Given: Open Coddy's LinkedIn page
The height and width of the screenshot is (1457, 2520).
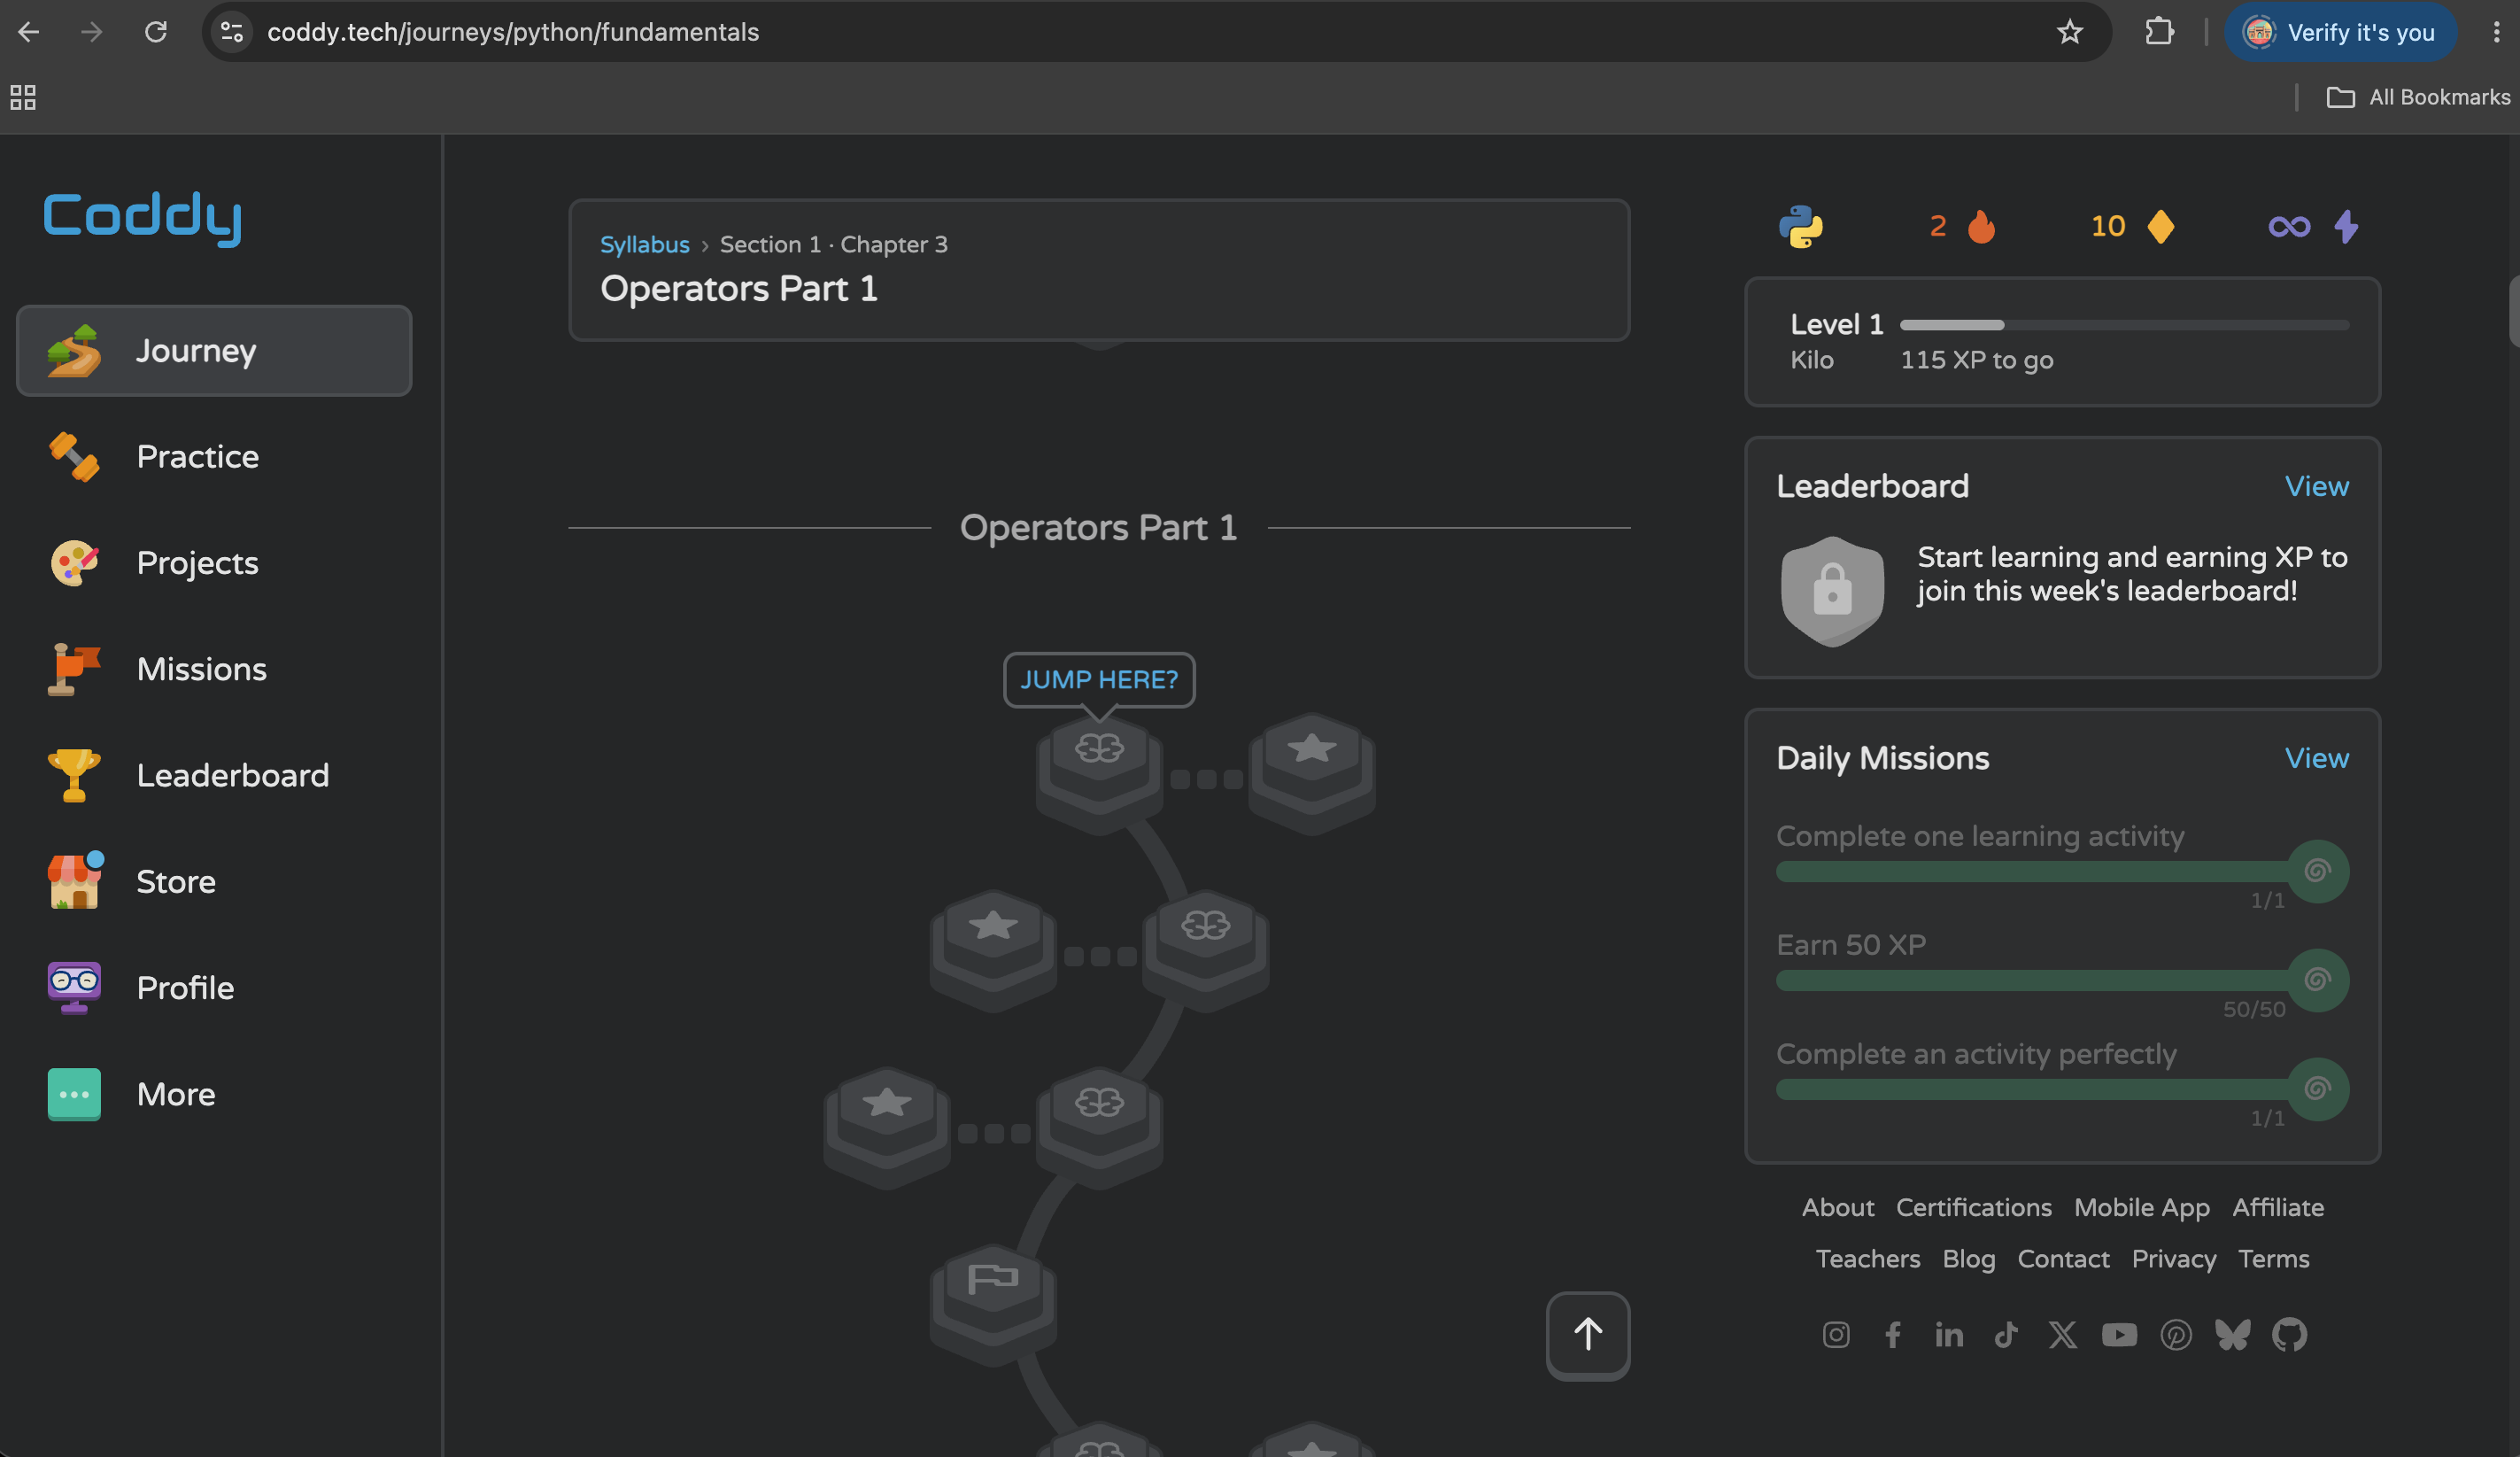Looking at the screenshot, I should (x=1948, y=1335).
